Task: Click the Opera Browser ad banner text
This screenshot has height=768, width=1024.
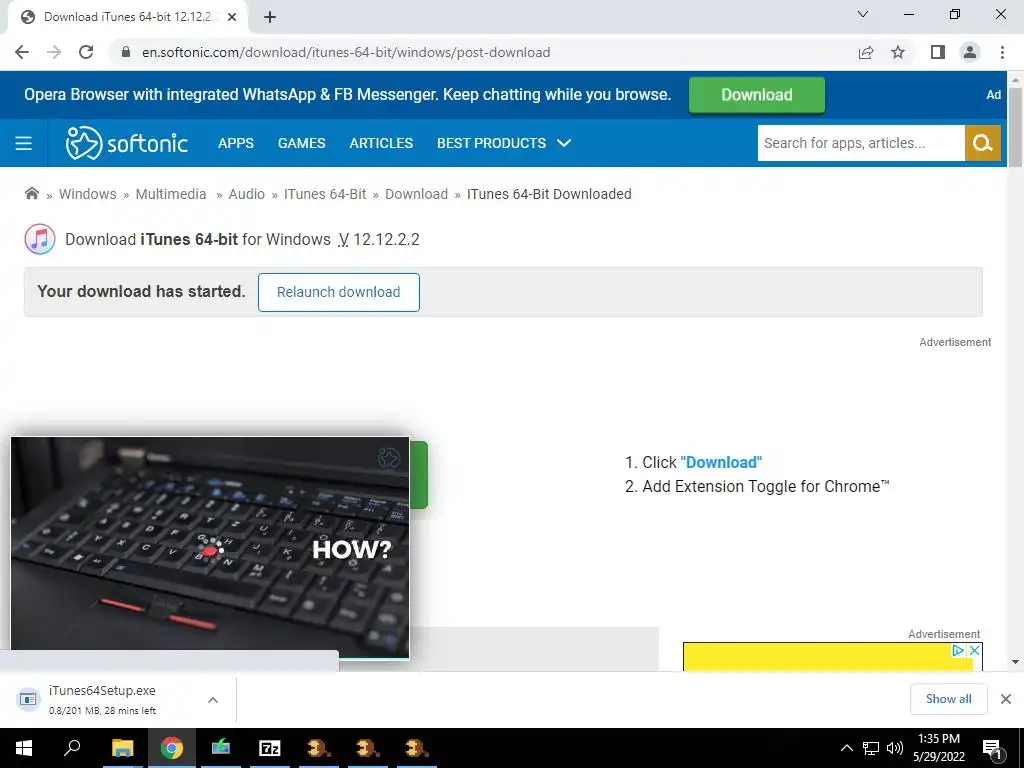Action: tap(347, 95)
